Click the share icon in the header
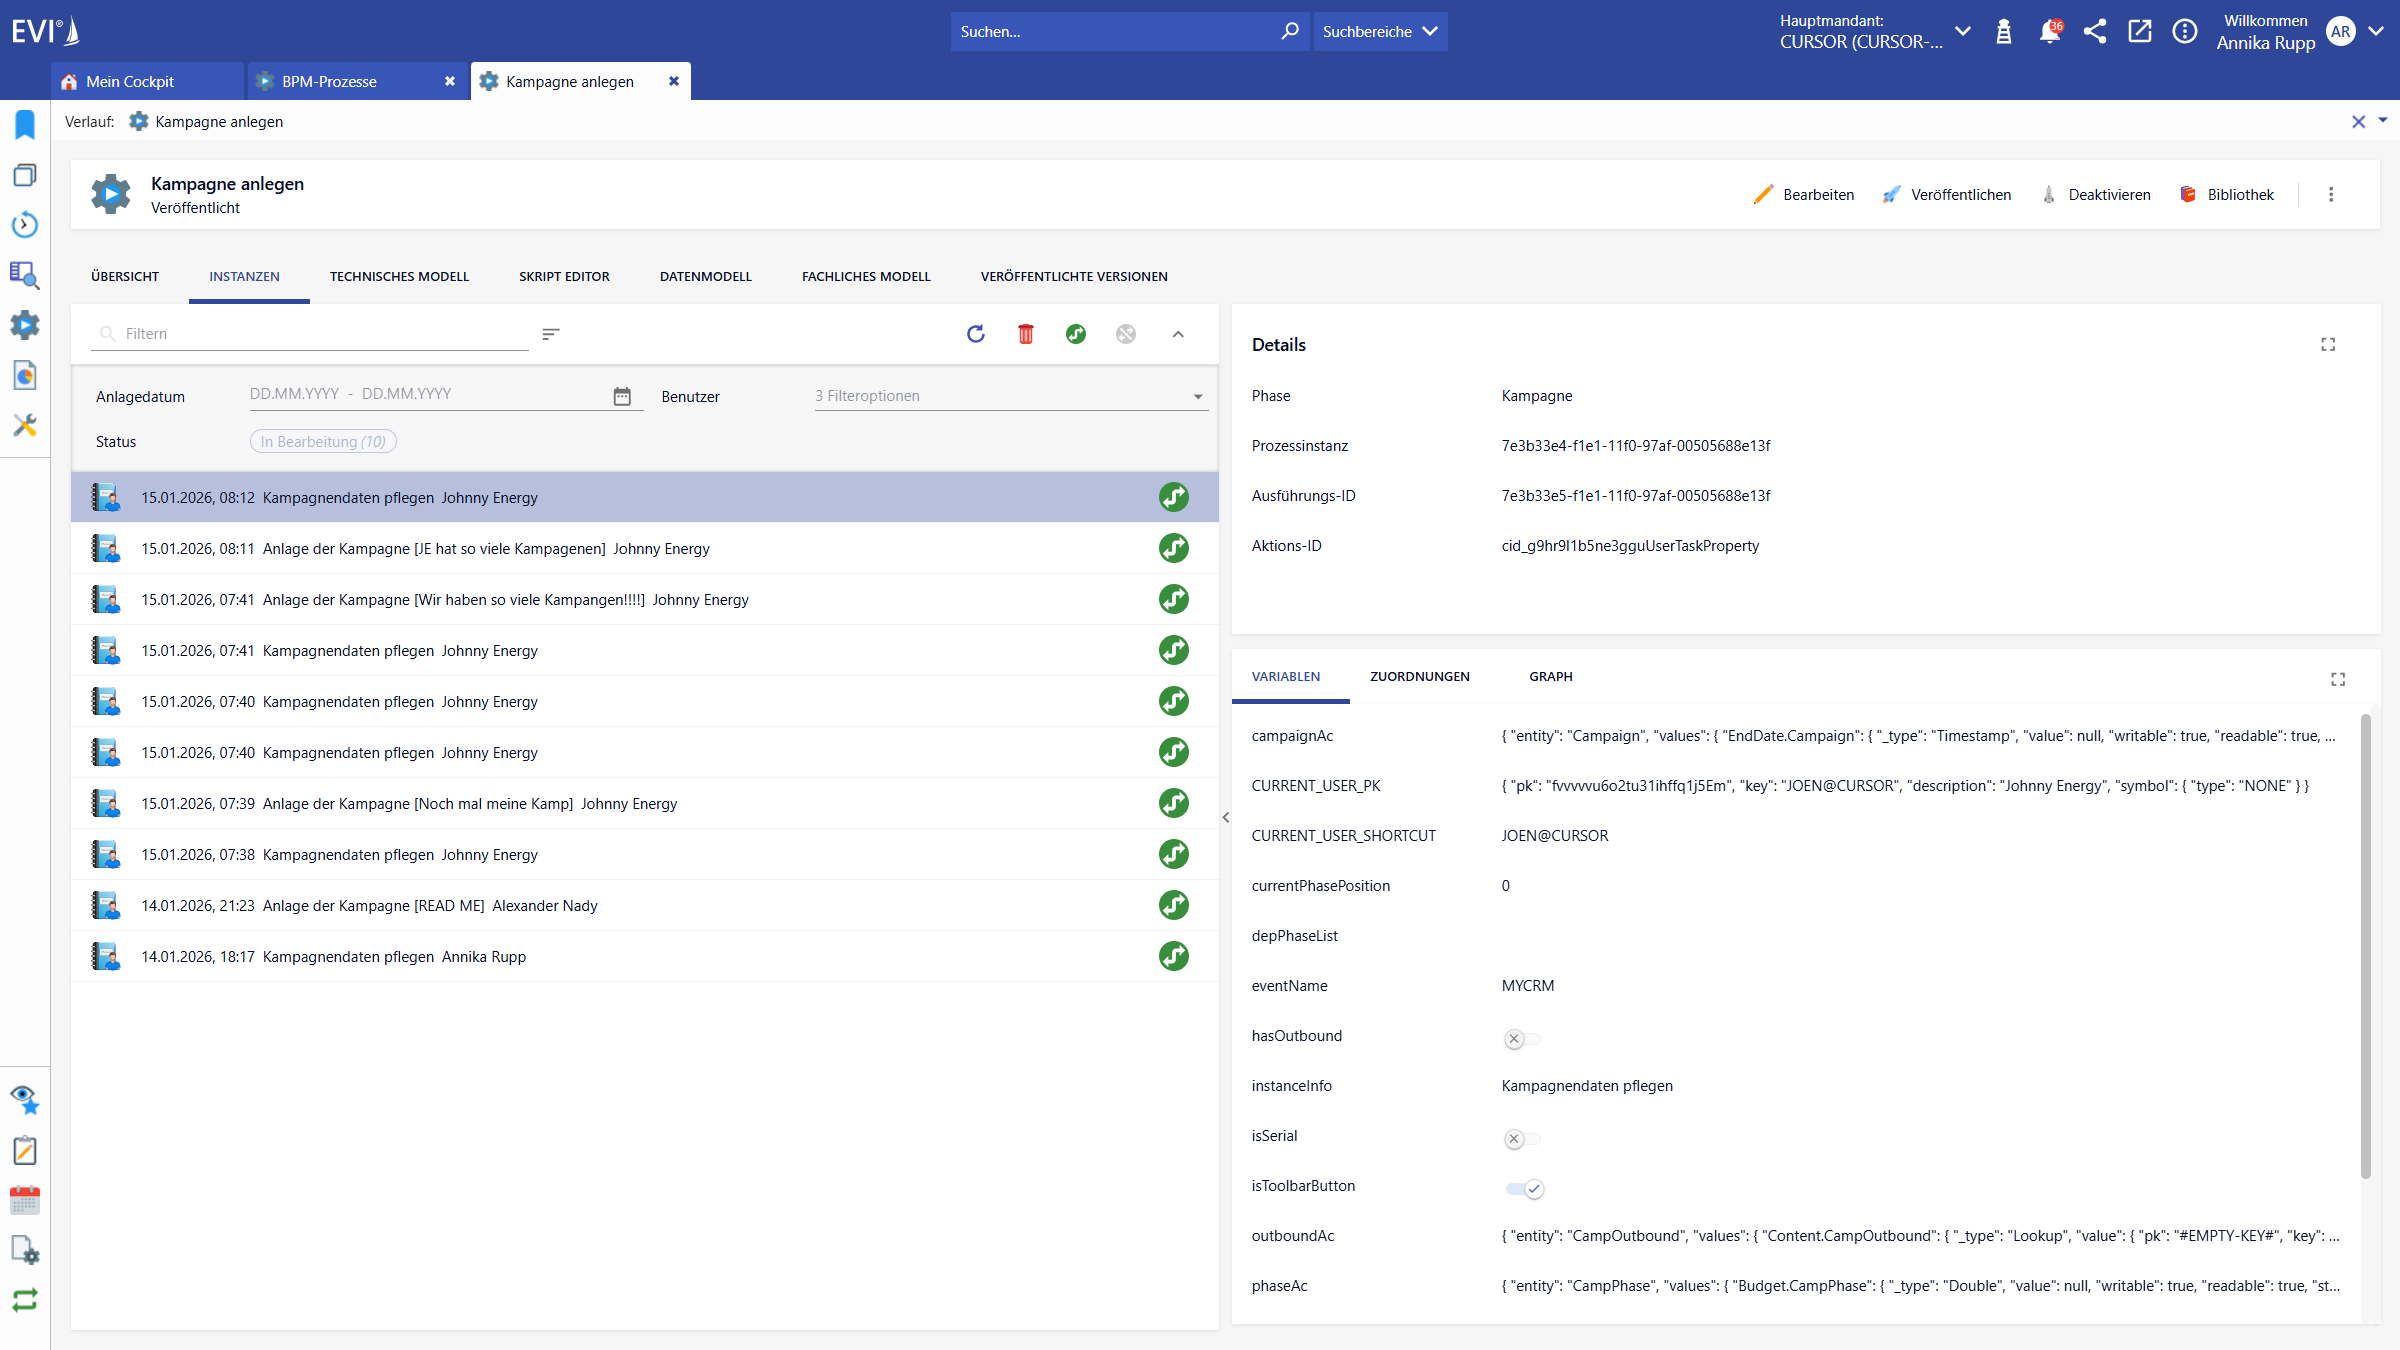This screenshot has width=2400, height=1350. click(x=2096, y=31)
